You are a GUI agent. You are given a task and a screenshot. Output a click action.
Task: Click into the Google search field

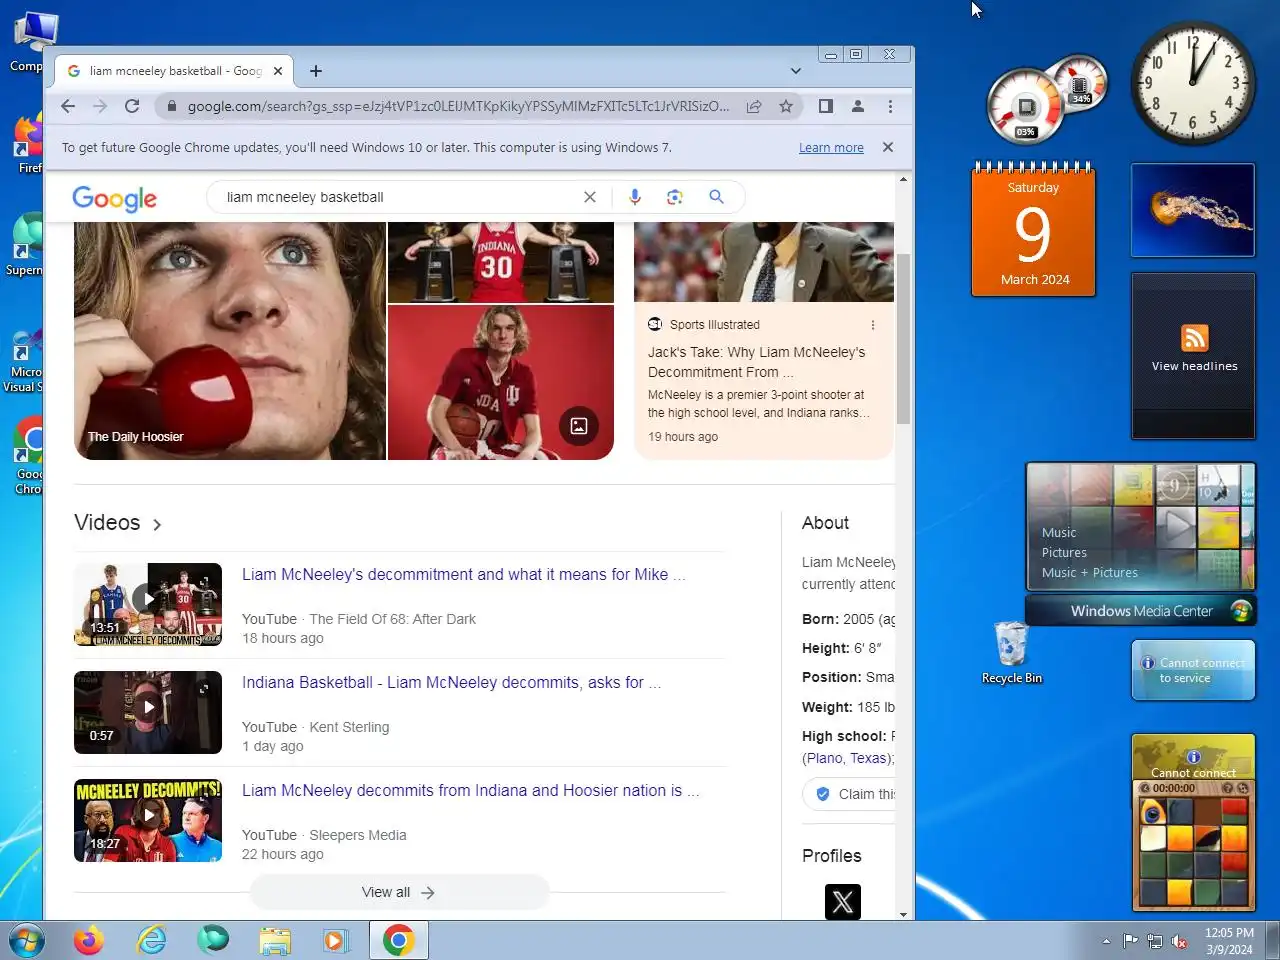click(x=400, y=197)
